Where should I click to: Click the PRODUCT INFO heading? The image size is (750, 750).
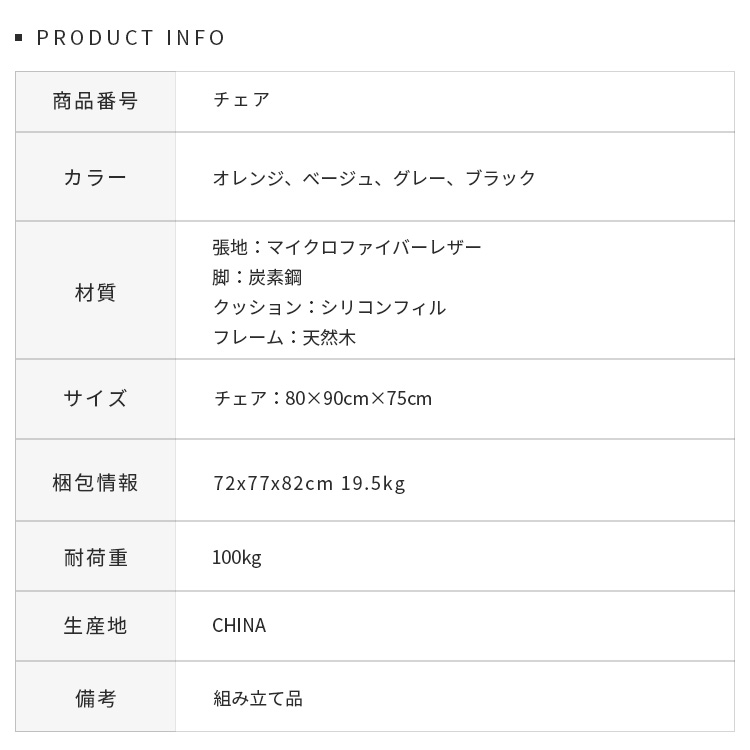click(131, 38)
